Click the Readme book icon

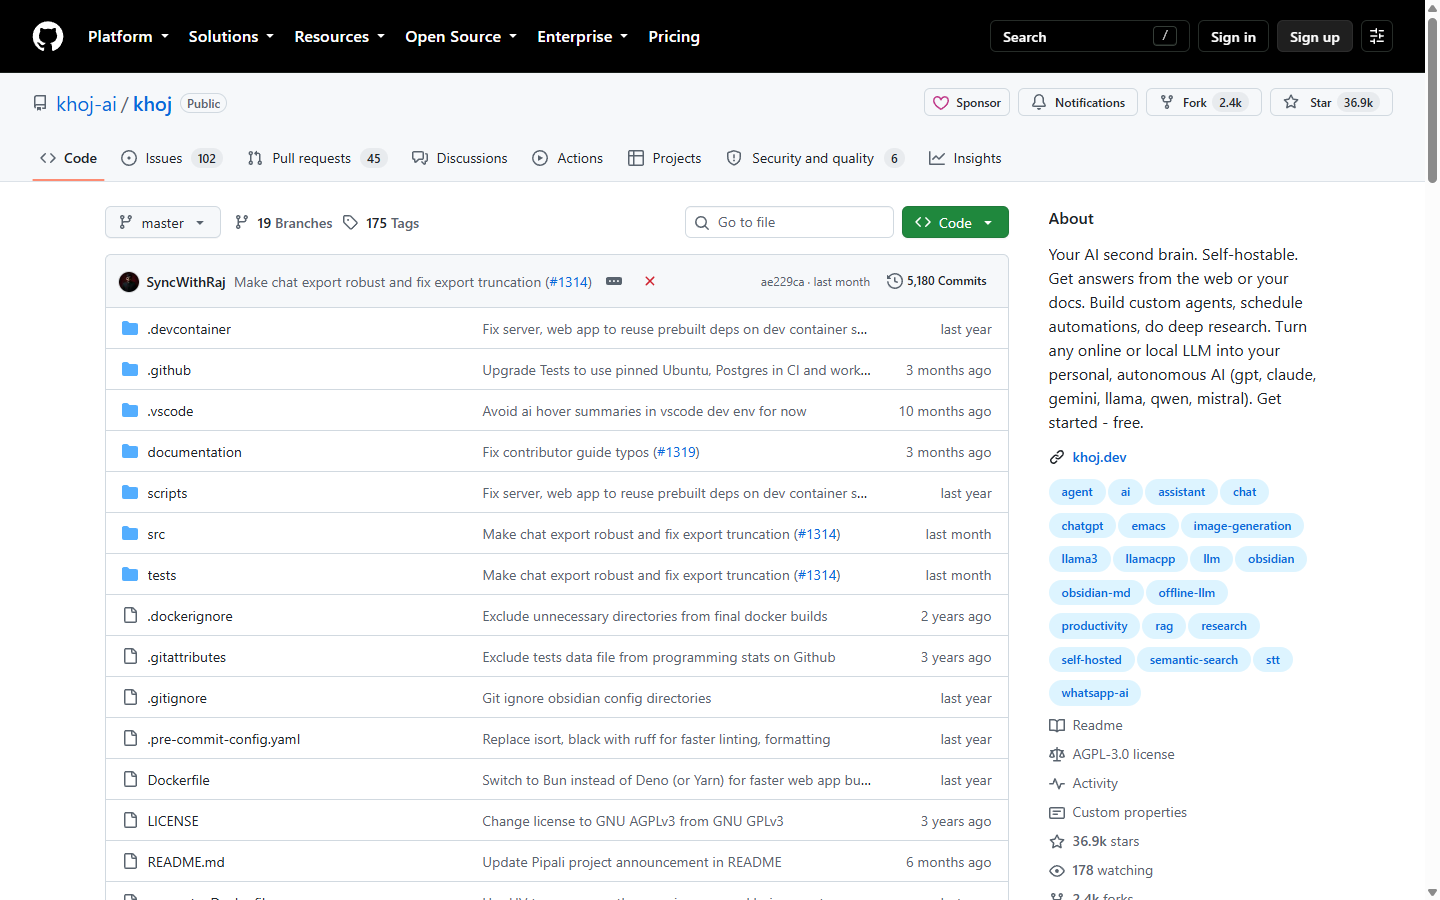point(1057,726)
